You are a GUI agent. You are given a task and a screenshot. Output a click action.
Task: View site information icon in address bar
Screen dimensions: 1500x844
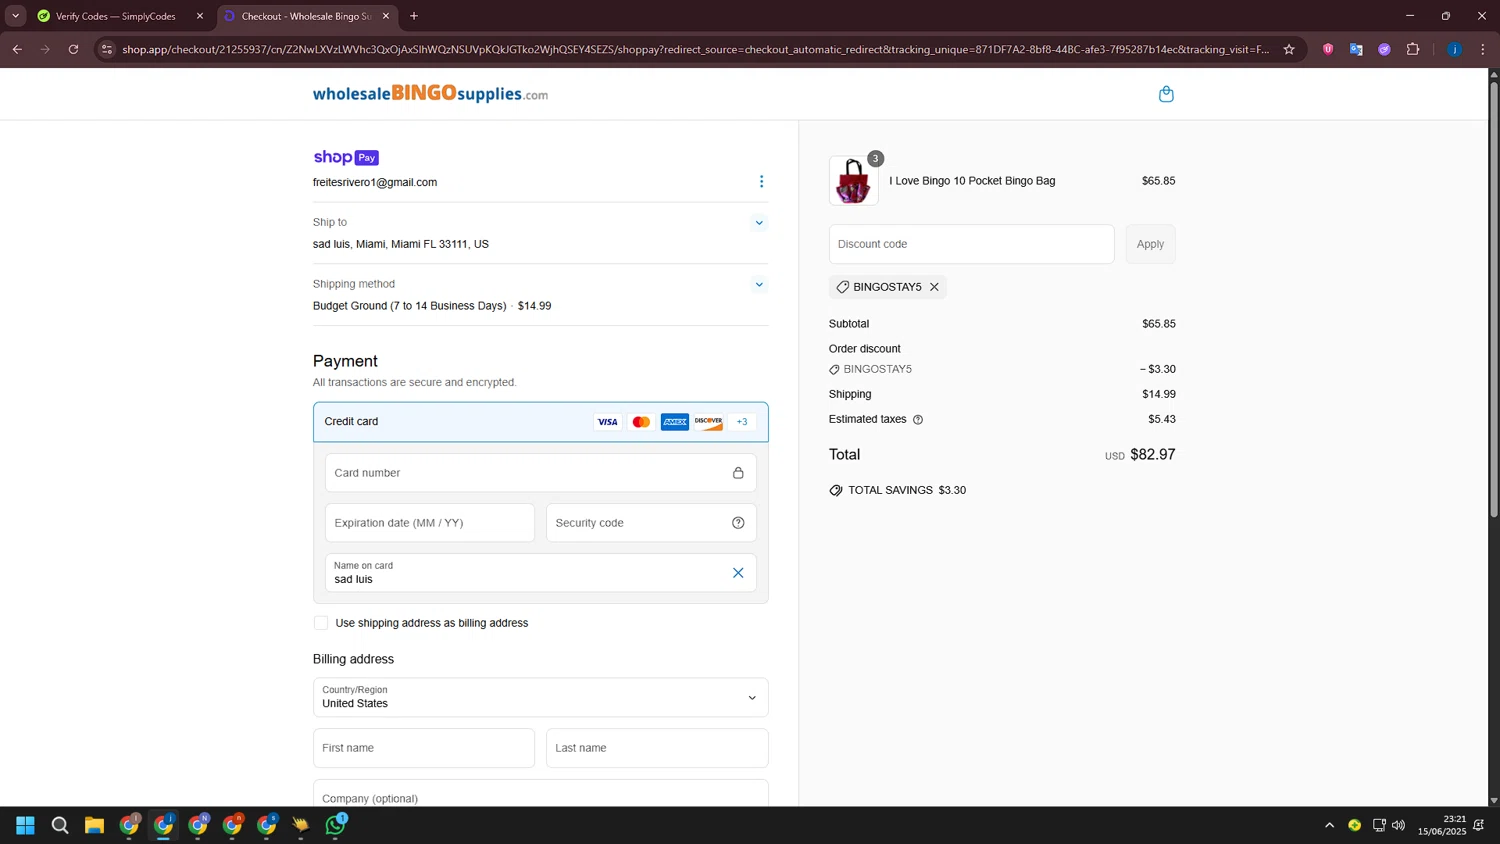[x=107, y=49]
